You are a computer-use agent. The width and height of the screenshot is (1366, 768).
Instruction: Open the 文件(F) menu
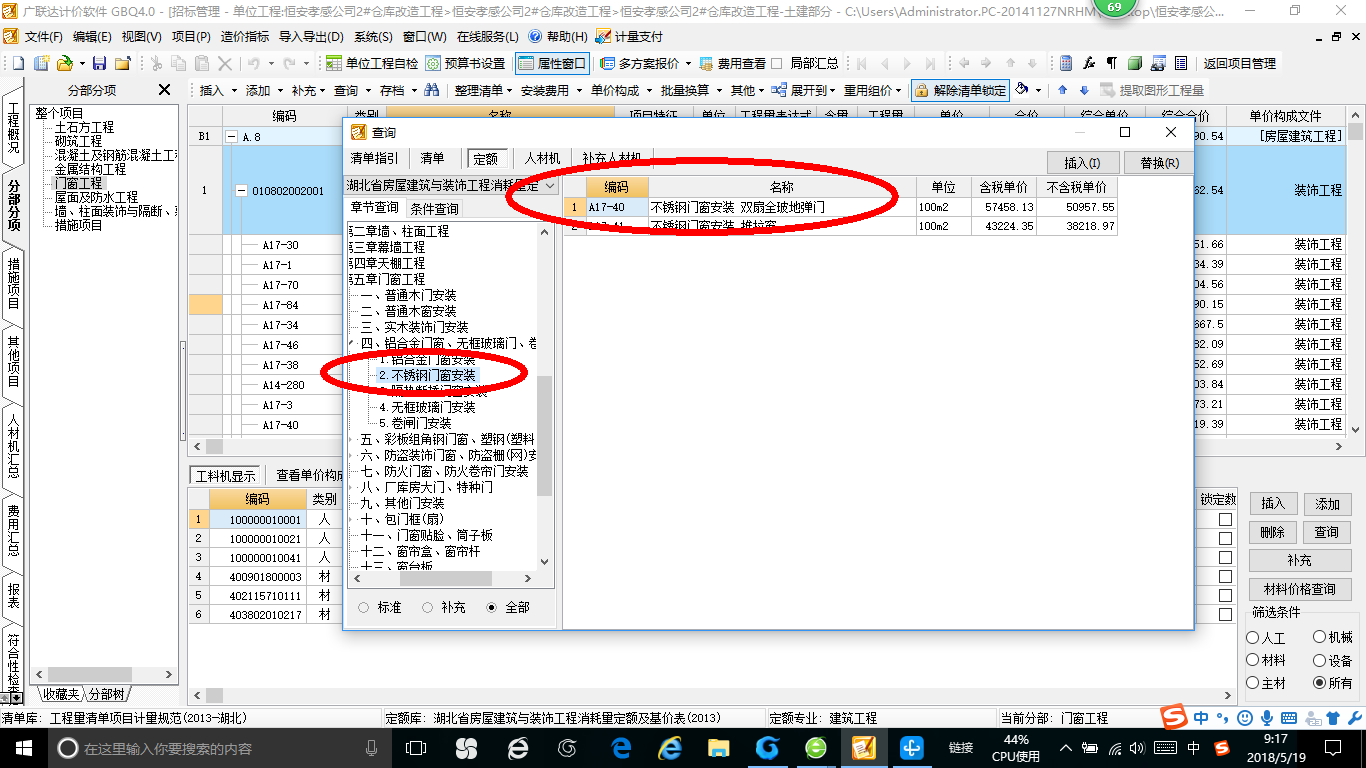(43, 37)
